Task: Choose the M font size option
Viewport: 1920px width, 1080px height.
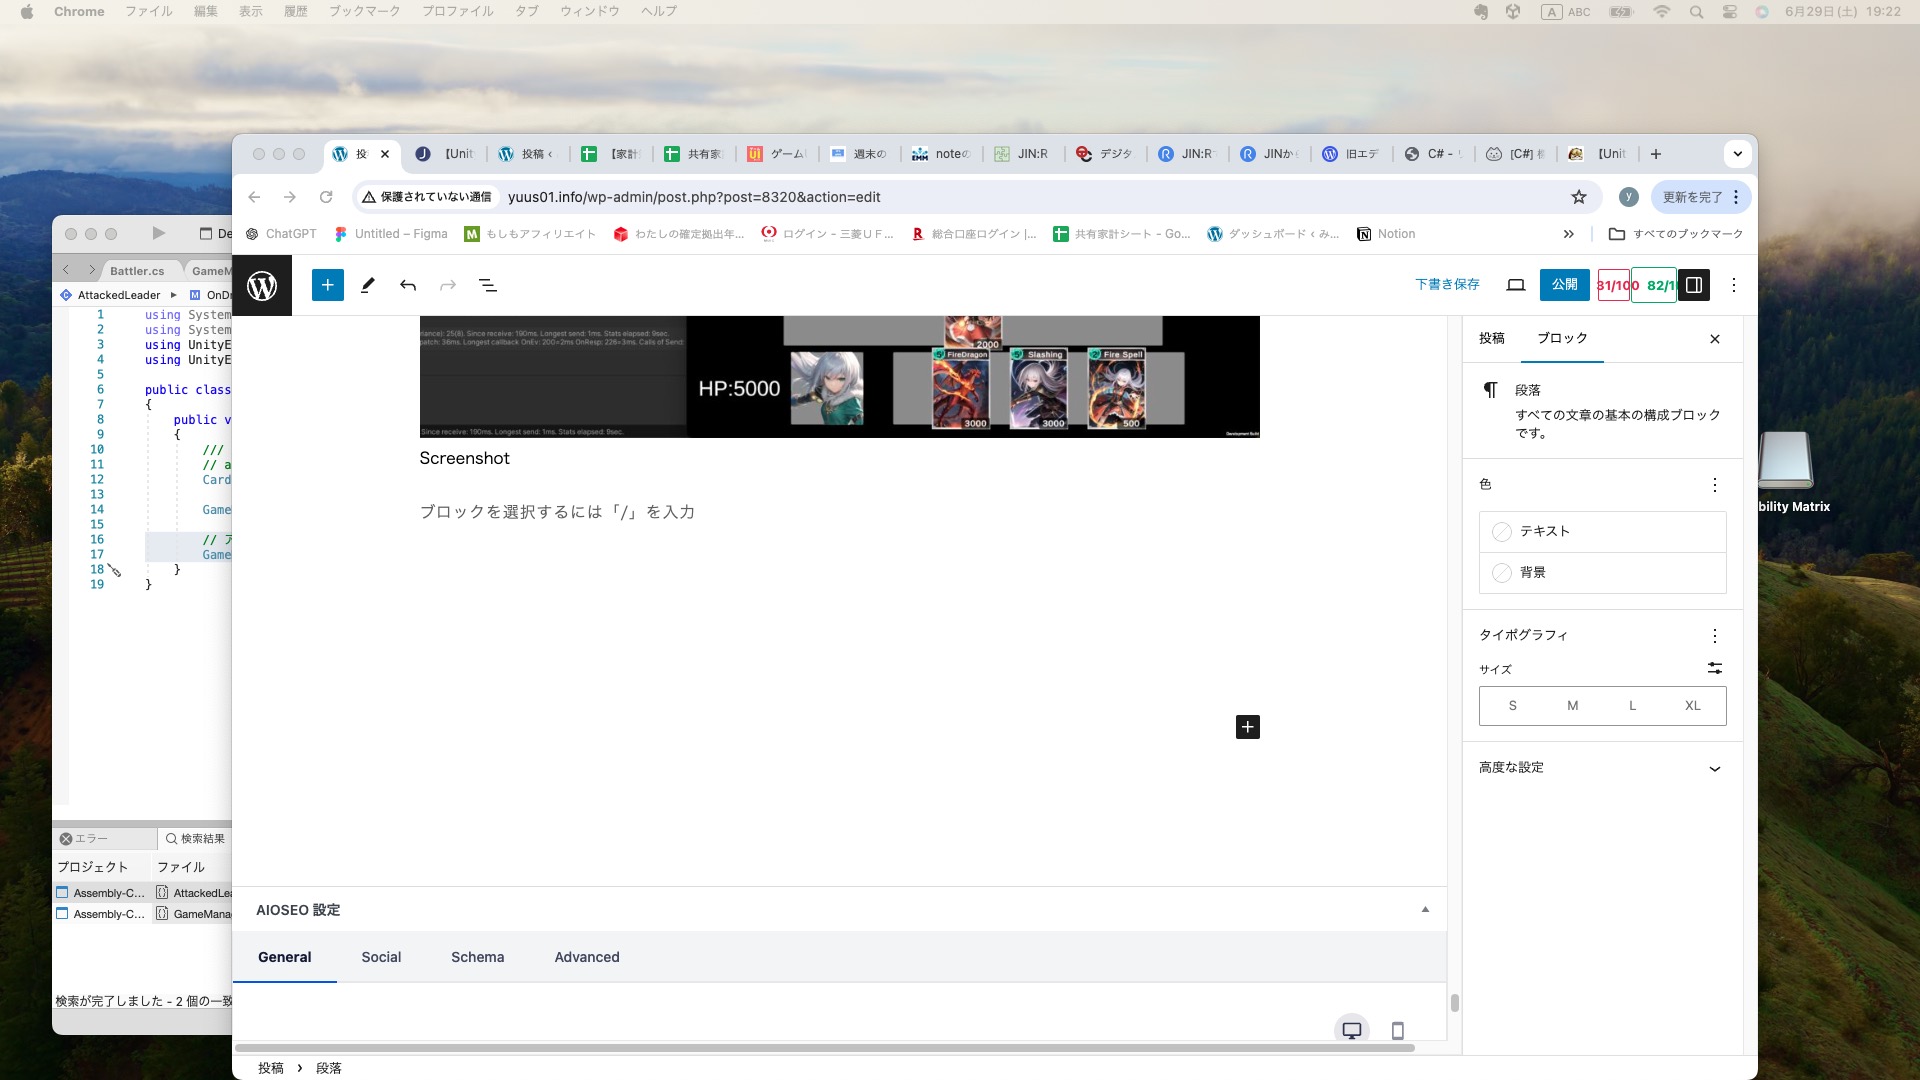Action: coord(1572,706)
